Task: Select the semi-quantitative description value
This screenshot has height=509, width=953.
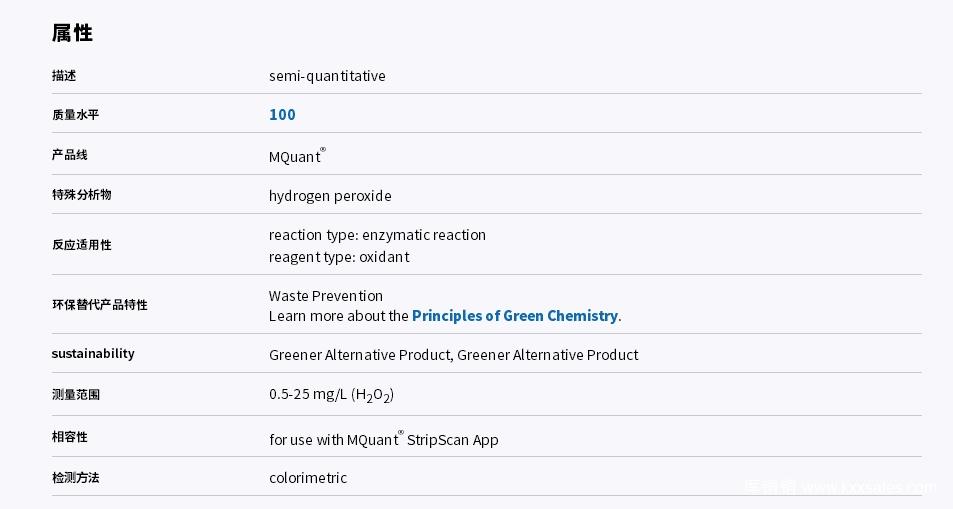Action: (x=327, y=76)
